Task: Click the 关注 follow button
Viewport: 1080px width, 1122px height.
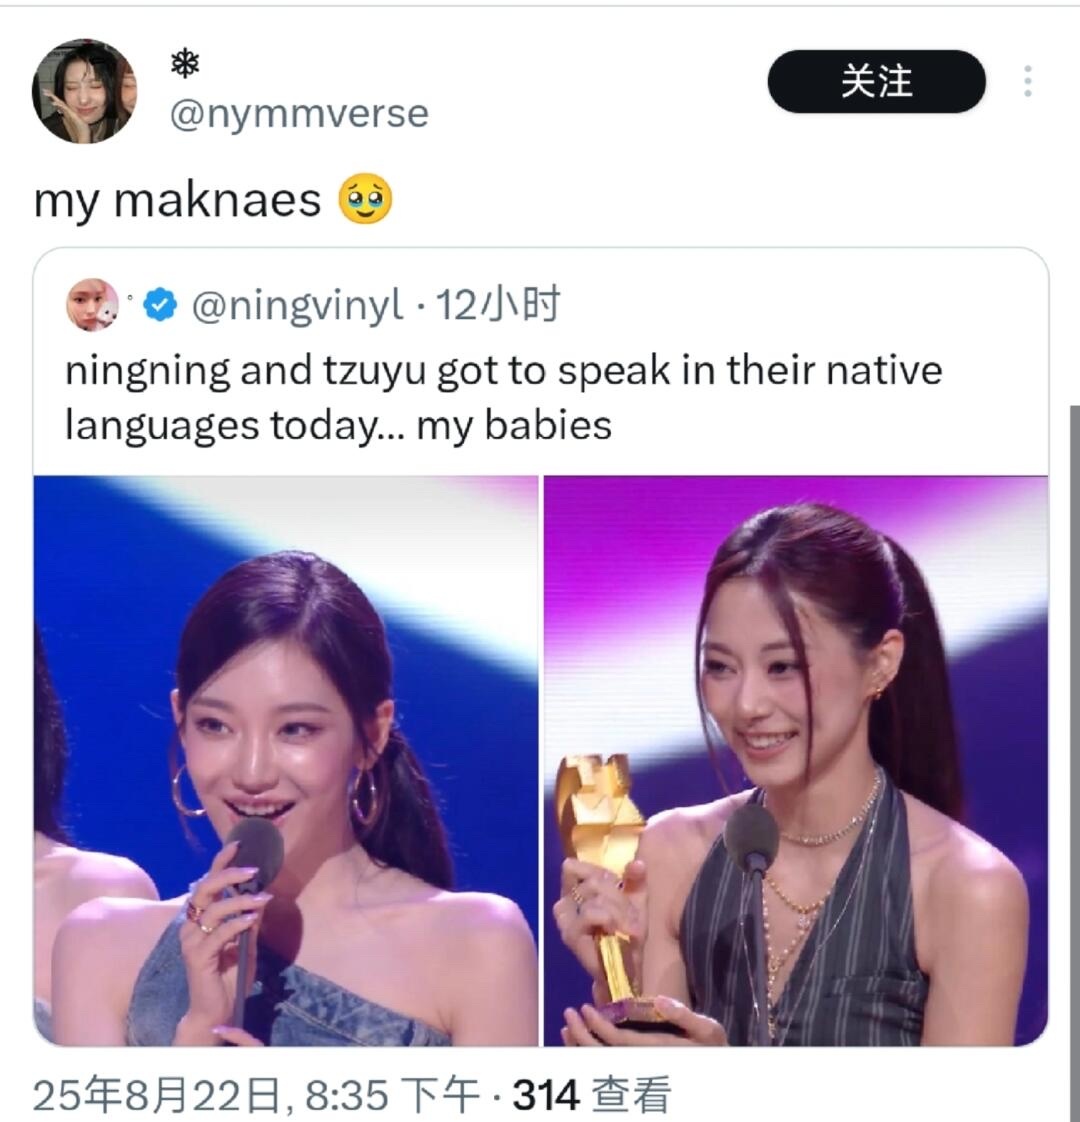Action: pyautogui.click(x=876, y=81)
